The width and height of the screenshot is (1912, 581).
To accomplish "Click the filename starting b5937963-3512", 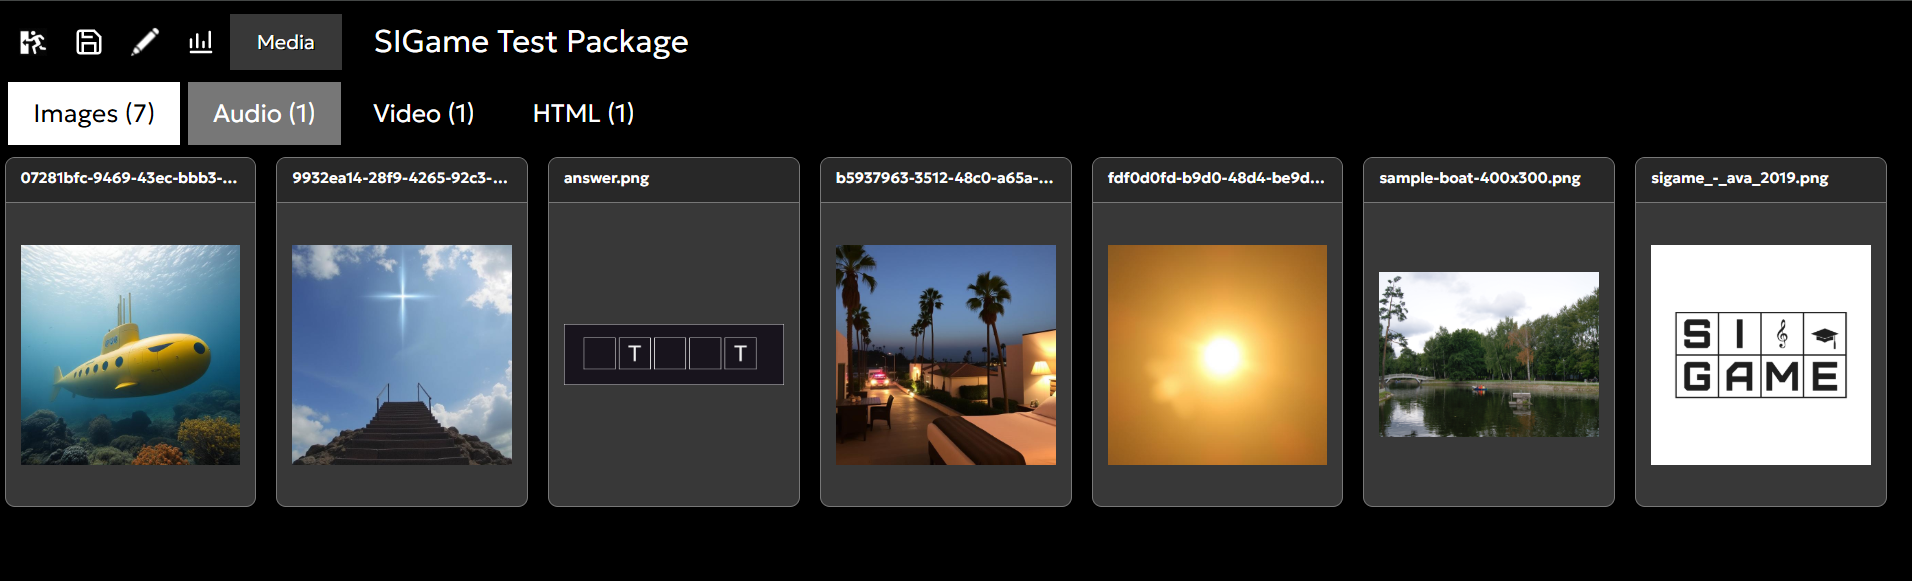I will point(944,178).
